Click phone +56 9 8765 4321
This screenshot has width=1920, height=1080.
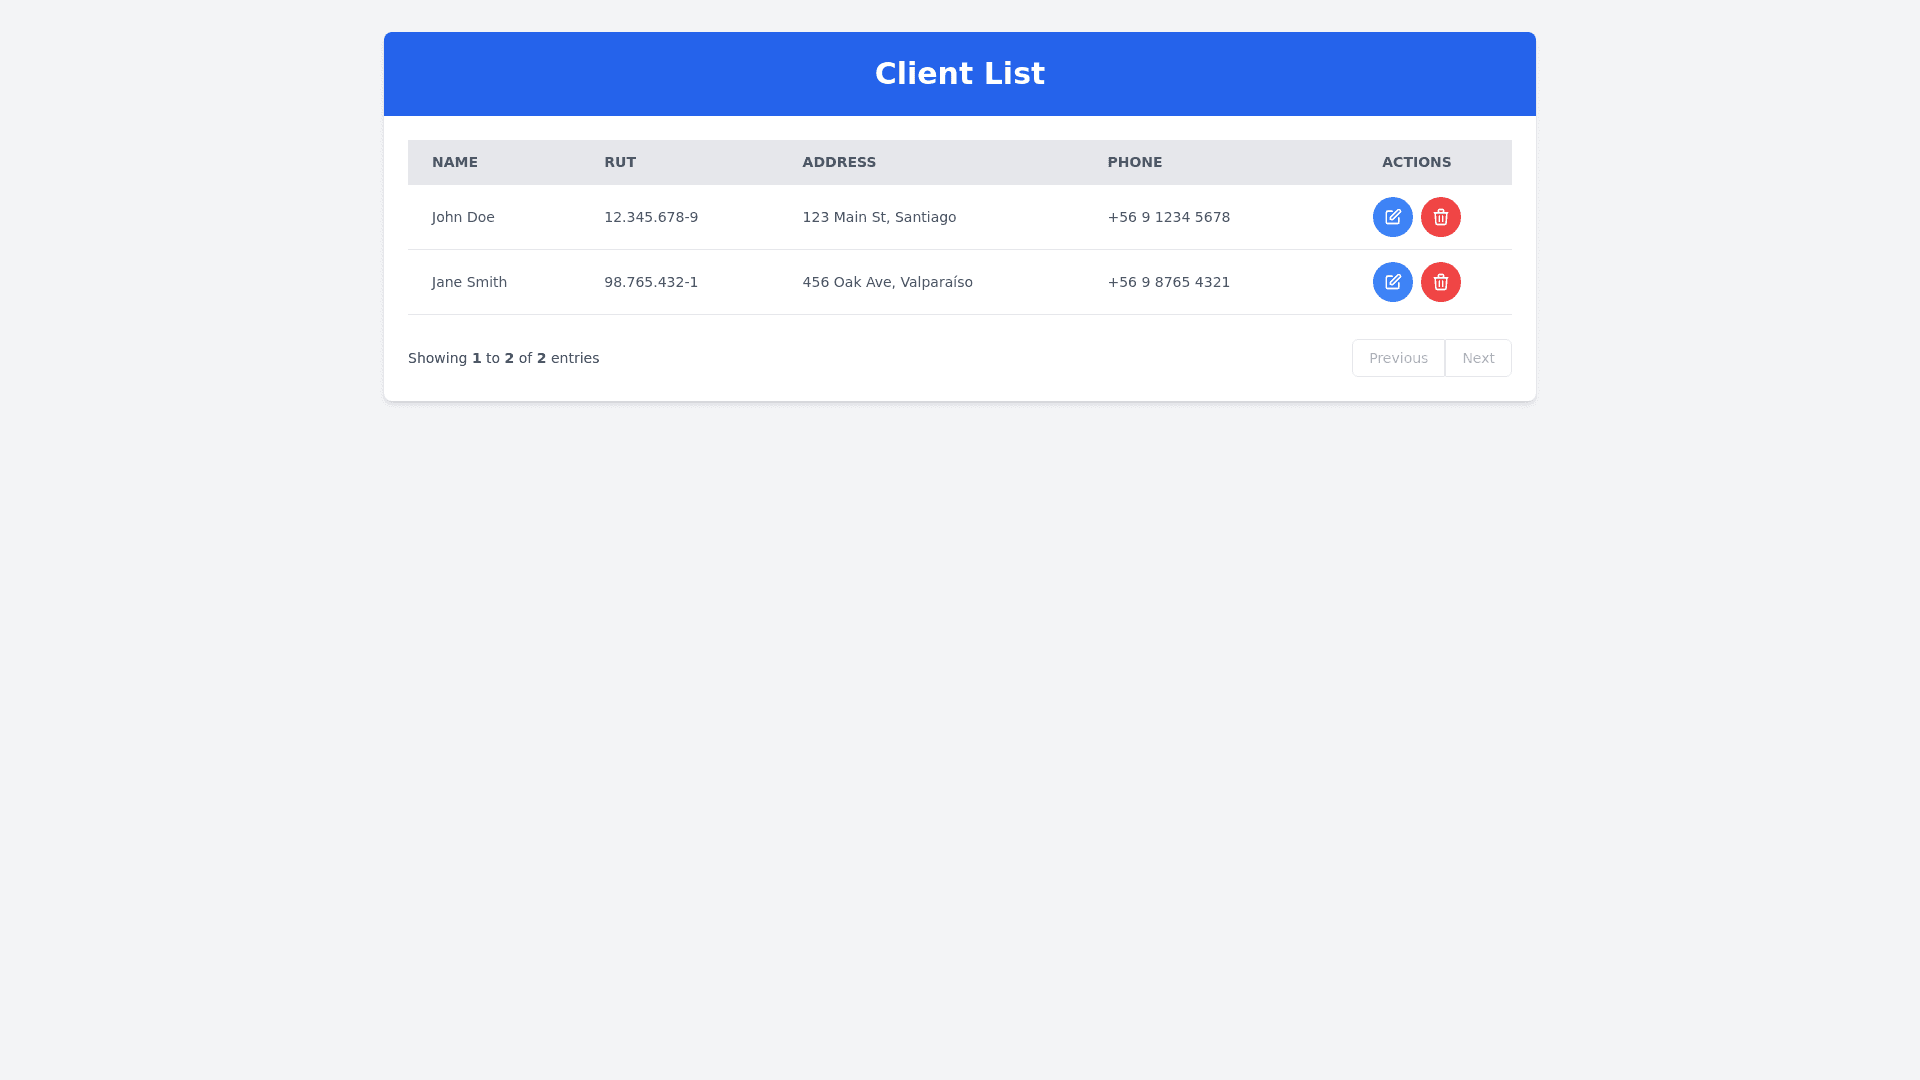[x=1168, y=282]
